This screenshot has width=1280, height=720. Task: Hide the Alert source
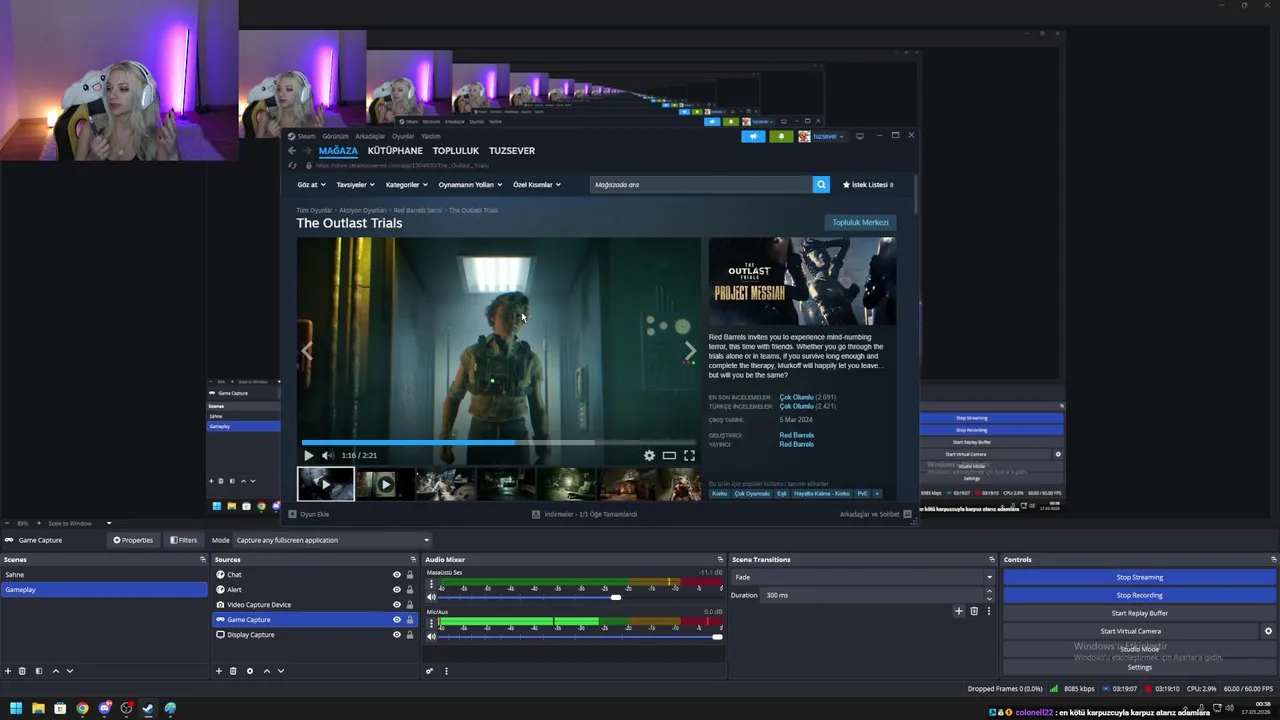click(397, 590)
